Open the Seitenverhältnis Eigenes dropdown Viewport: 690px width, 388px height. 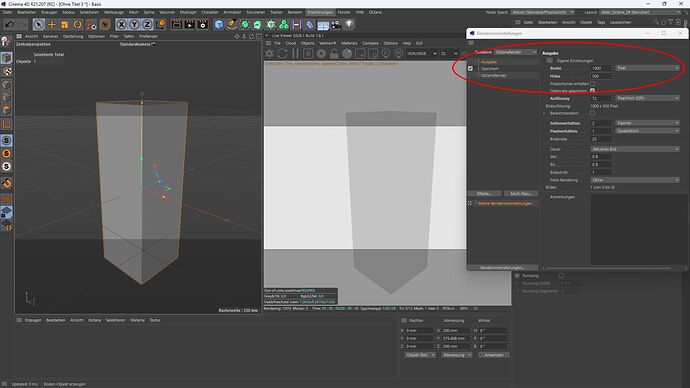[647, 123]
